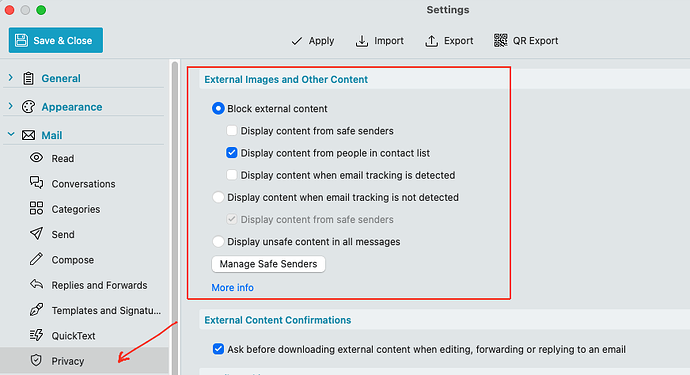Click QR Export in the toolbar
The image size is (690, 375).
526,41
